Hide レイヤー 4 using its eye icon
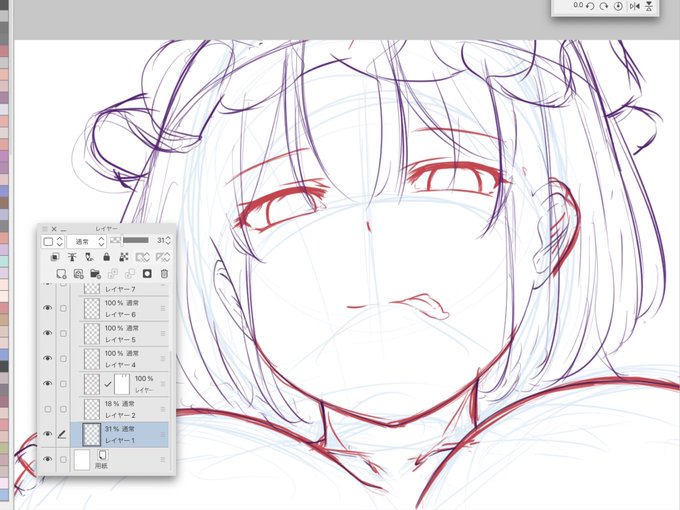 point(47,358)
